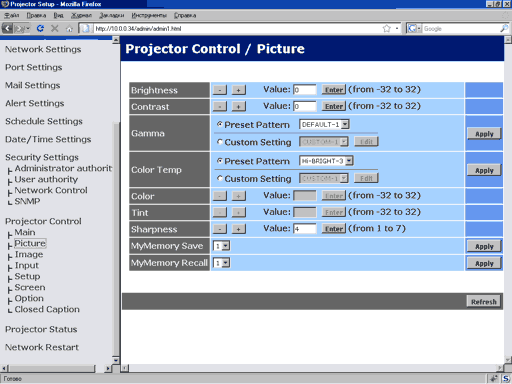512x384 pixels.
Task: Open the Правка menu
Action: point(36,15)
